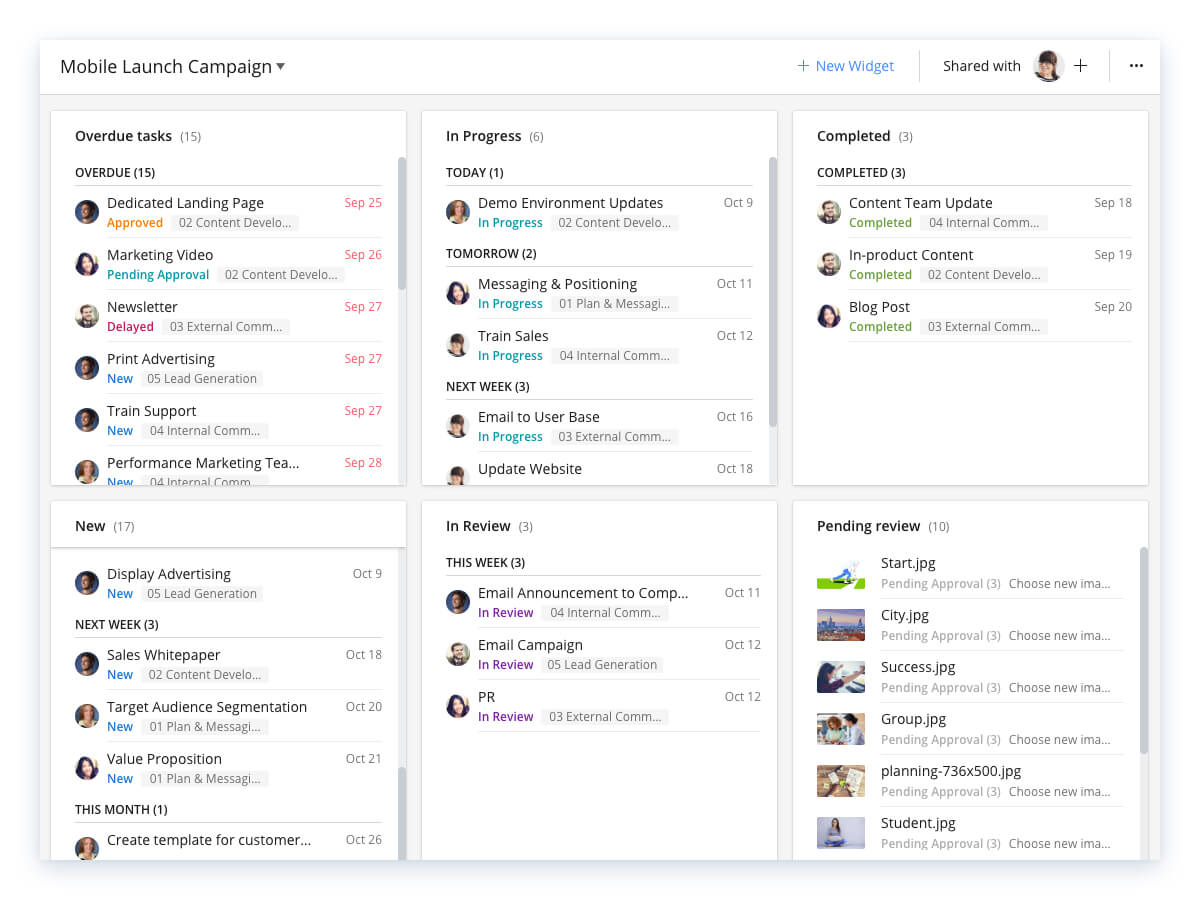Click the 05 Lead Generation tag on Print Advertising
This screenshot has width=1200, height=900.
click(202, 379)
